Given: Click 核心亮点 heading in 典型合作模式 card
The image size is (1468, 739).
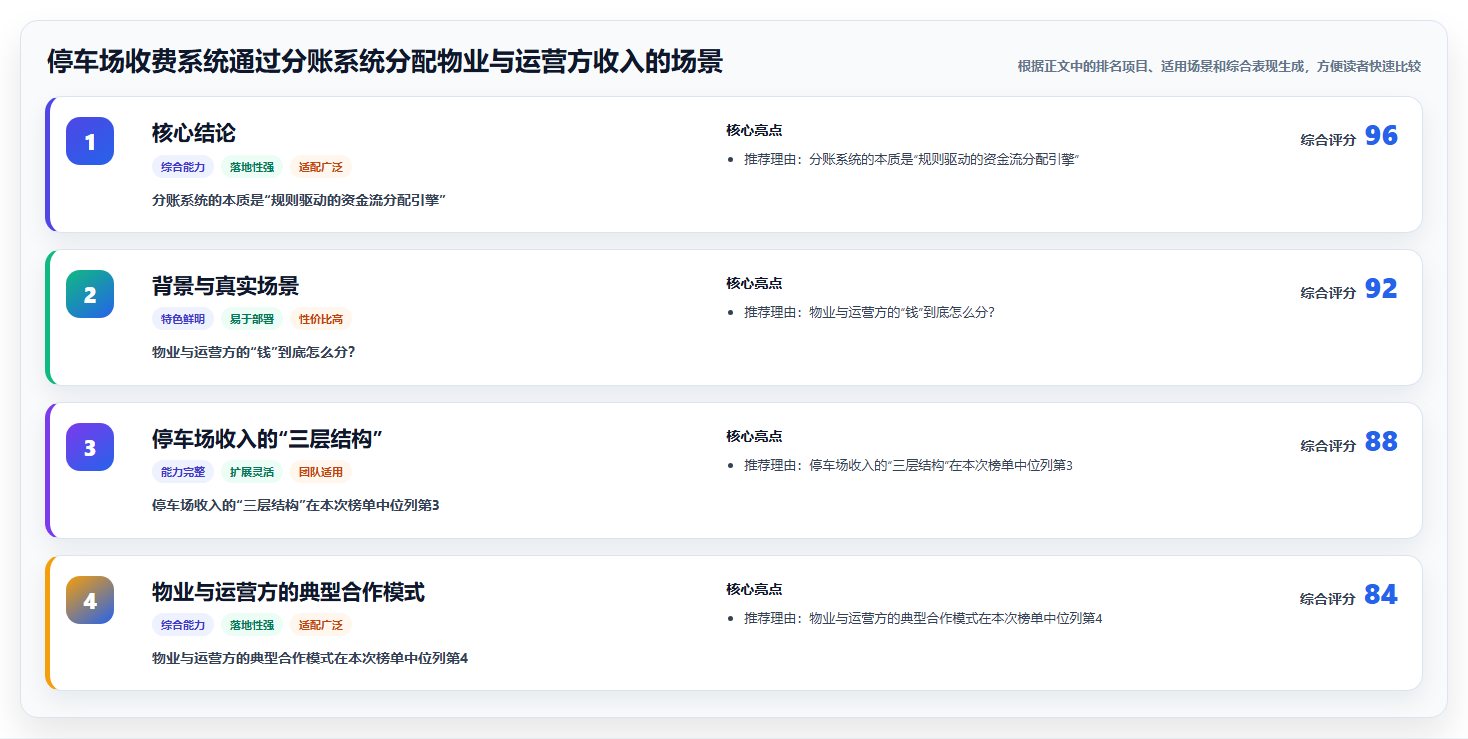Looking at the screenshot, I should coord(754,589).
